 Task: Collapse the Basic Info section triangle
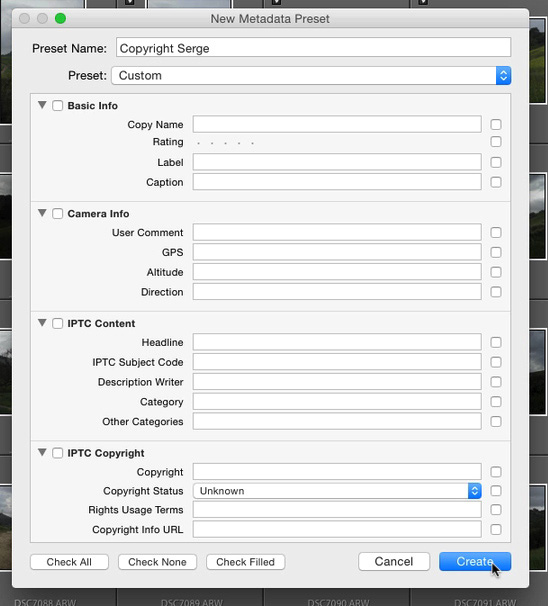tap(42, 105)
